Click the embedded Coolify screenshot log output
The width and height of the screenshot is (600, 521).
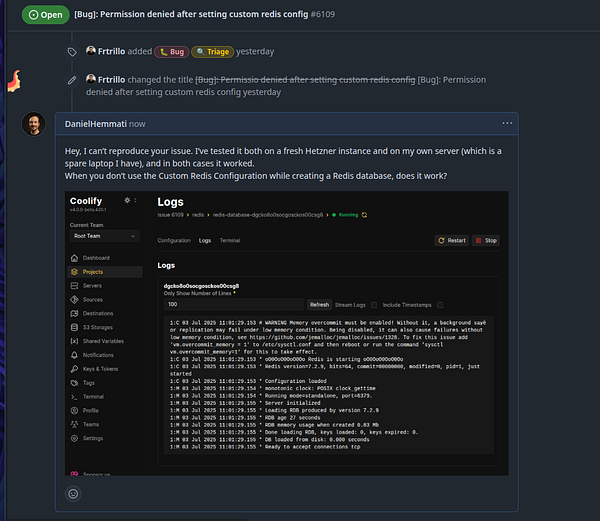point(329,385)
